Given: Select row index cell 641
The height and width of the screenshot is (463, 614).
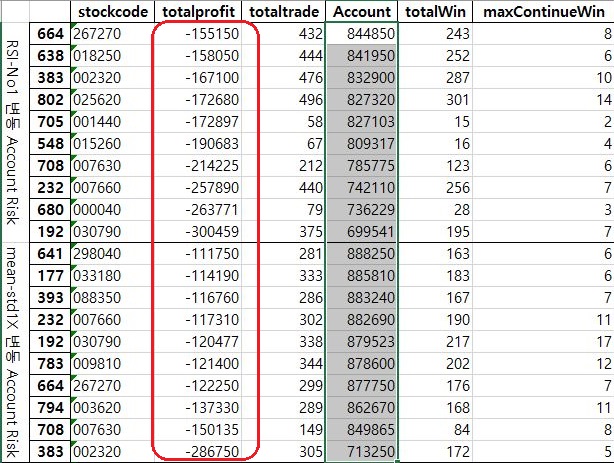Looking at the screenshot, I should 50,253.
